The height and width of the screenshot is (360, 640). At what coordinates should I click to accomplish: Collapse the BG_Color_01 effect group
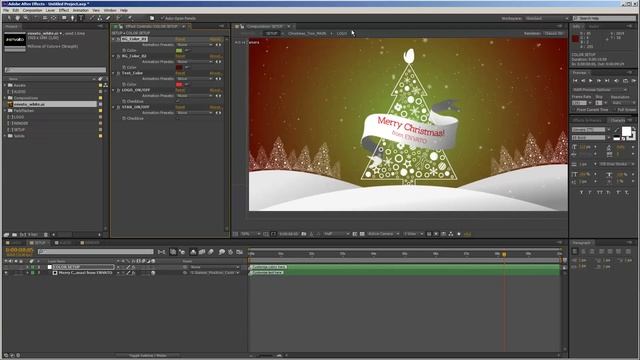pos(113,39)
